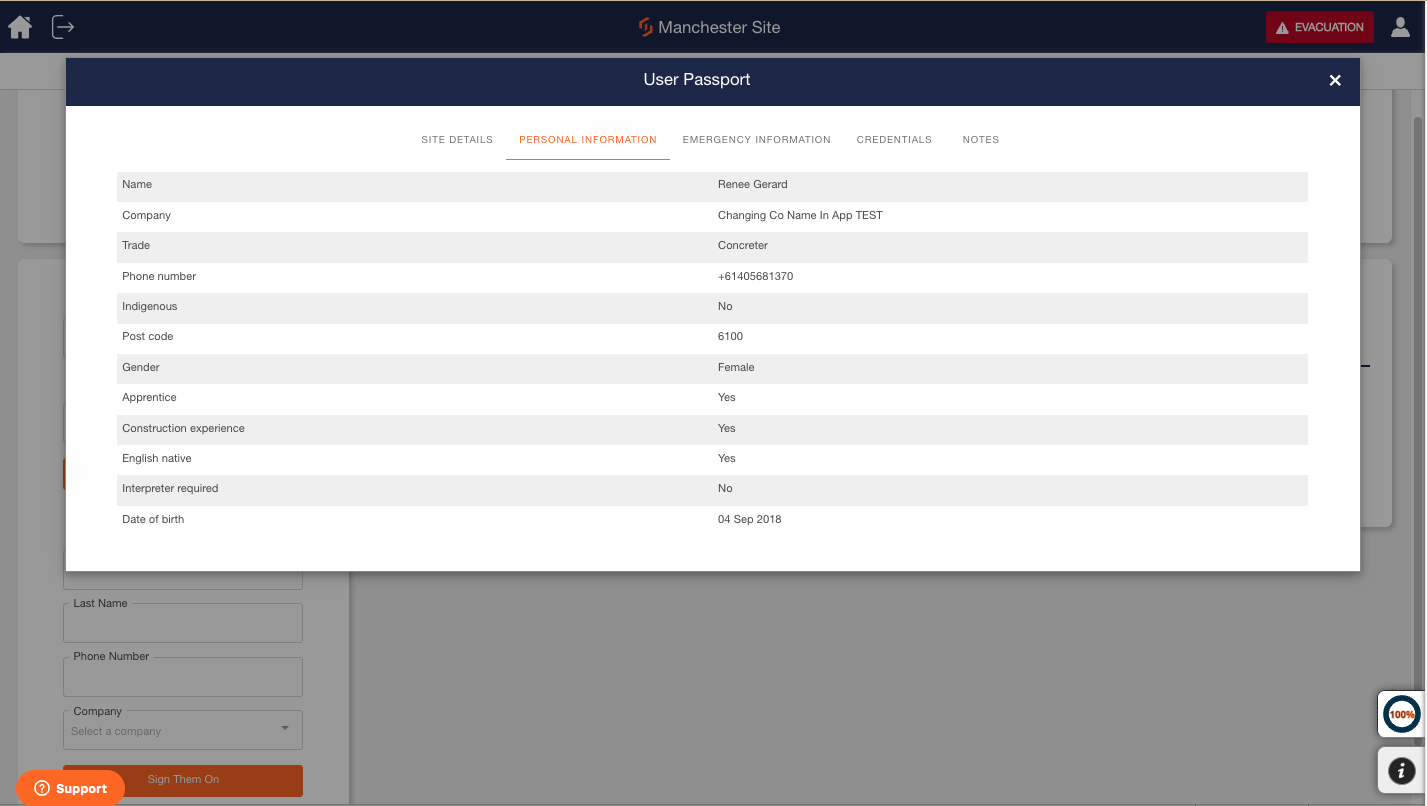Click the Support question mark icon
The height and width of the screenshot is (806, 1427).
tap(42, 789)
